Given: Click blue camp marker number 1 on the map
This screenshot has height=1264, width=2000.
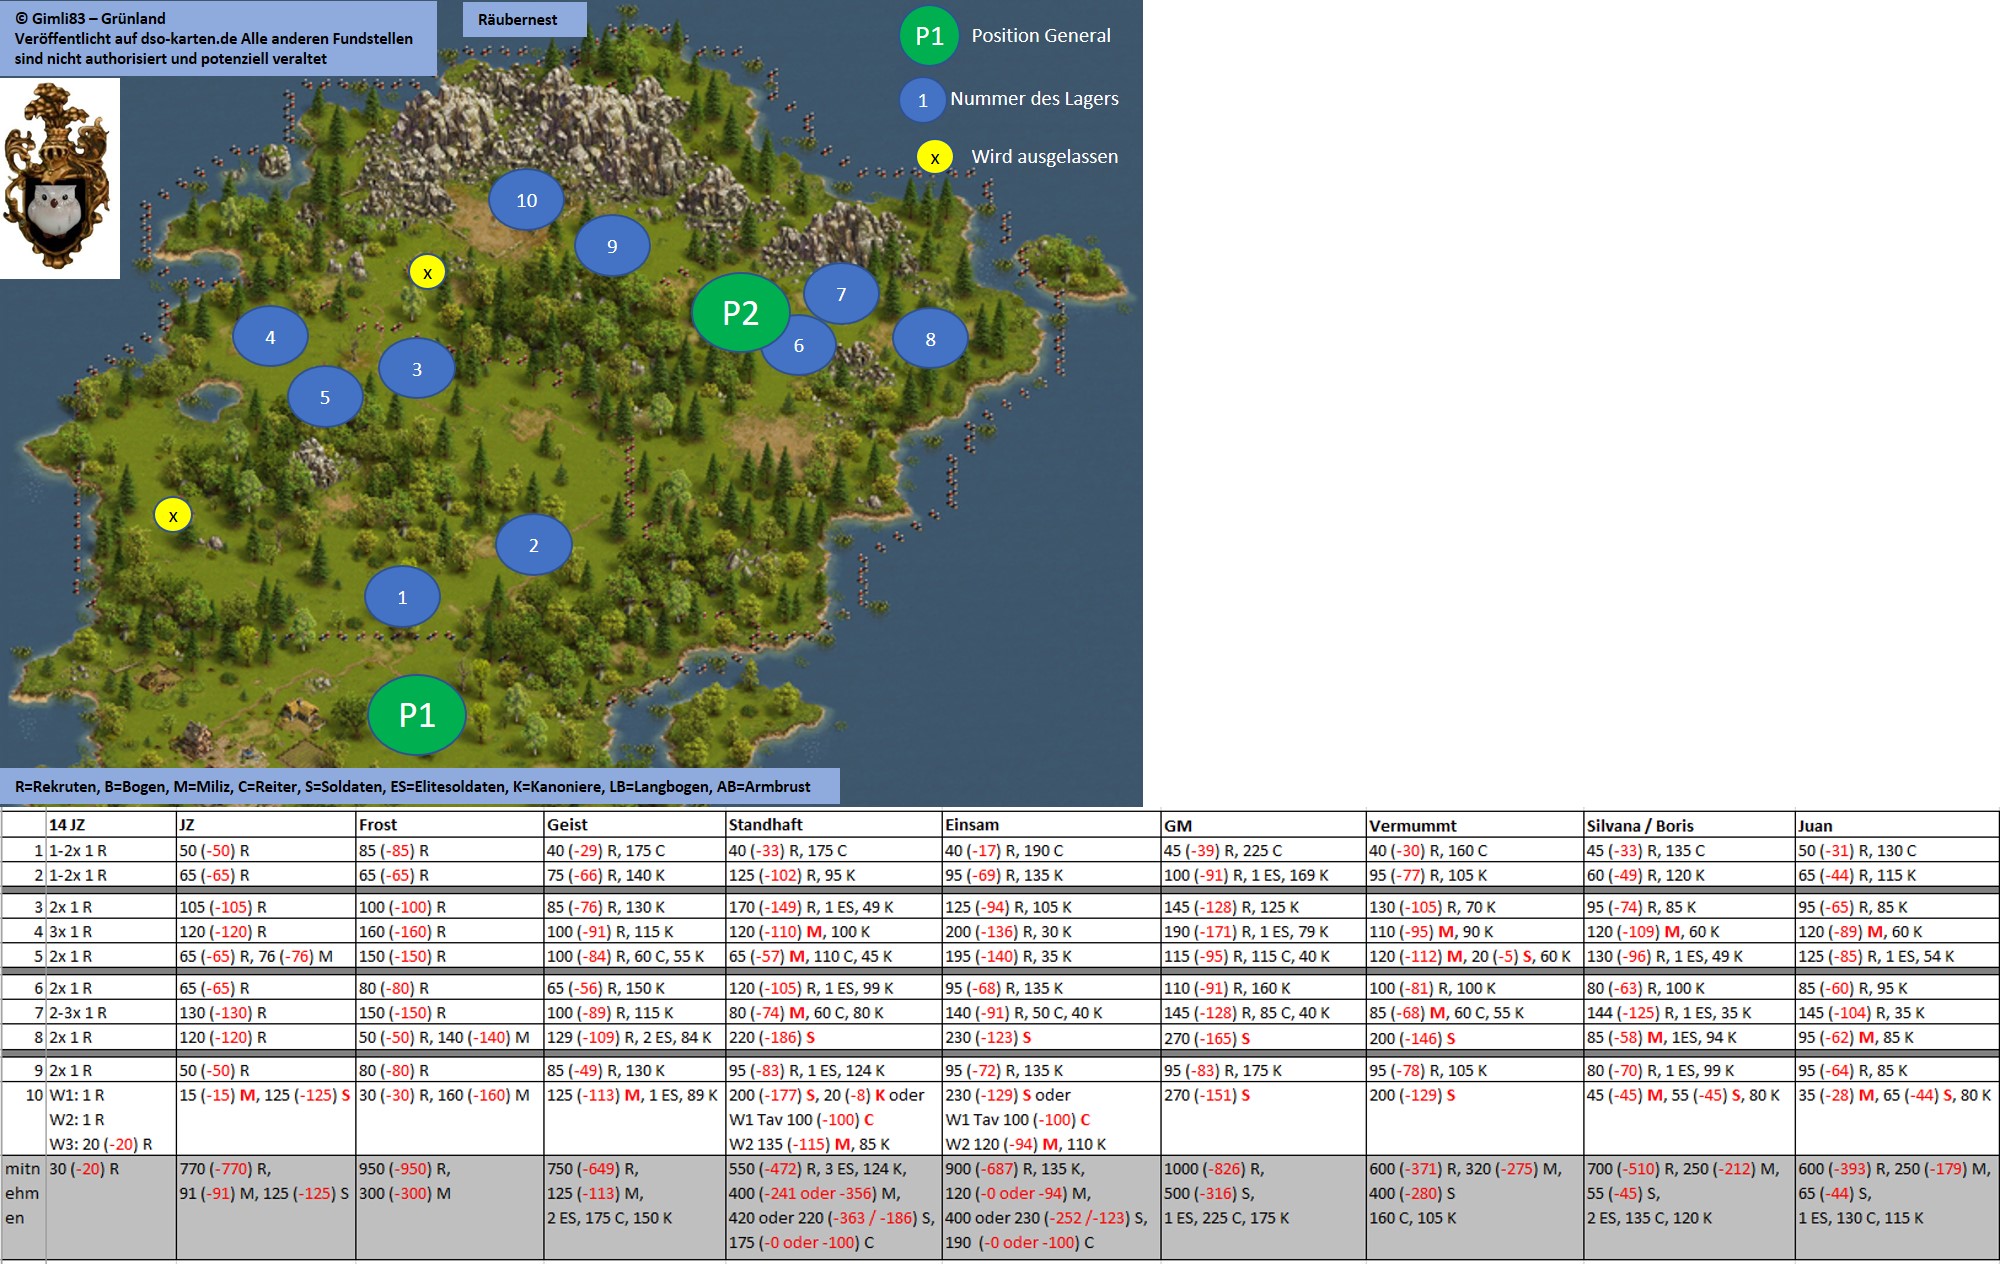Looking at the screenshot, I should click(402, 597).
